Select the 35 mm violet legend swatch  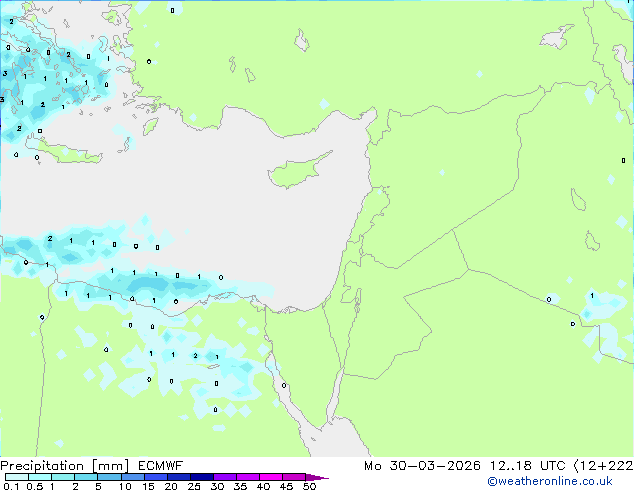247,477
